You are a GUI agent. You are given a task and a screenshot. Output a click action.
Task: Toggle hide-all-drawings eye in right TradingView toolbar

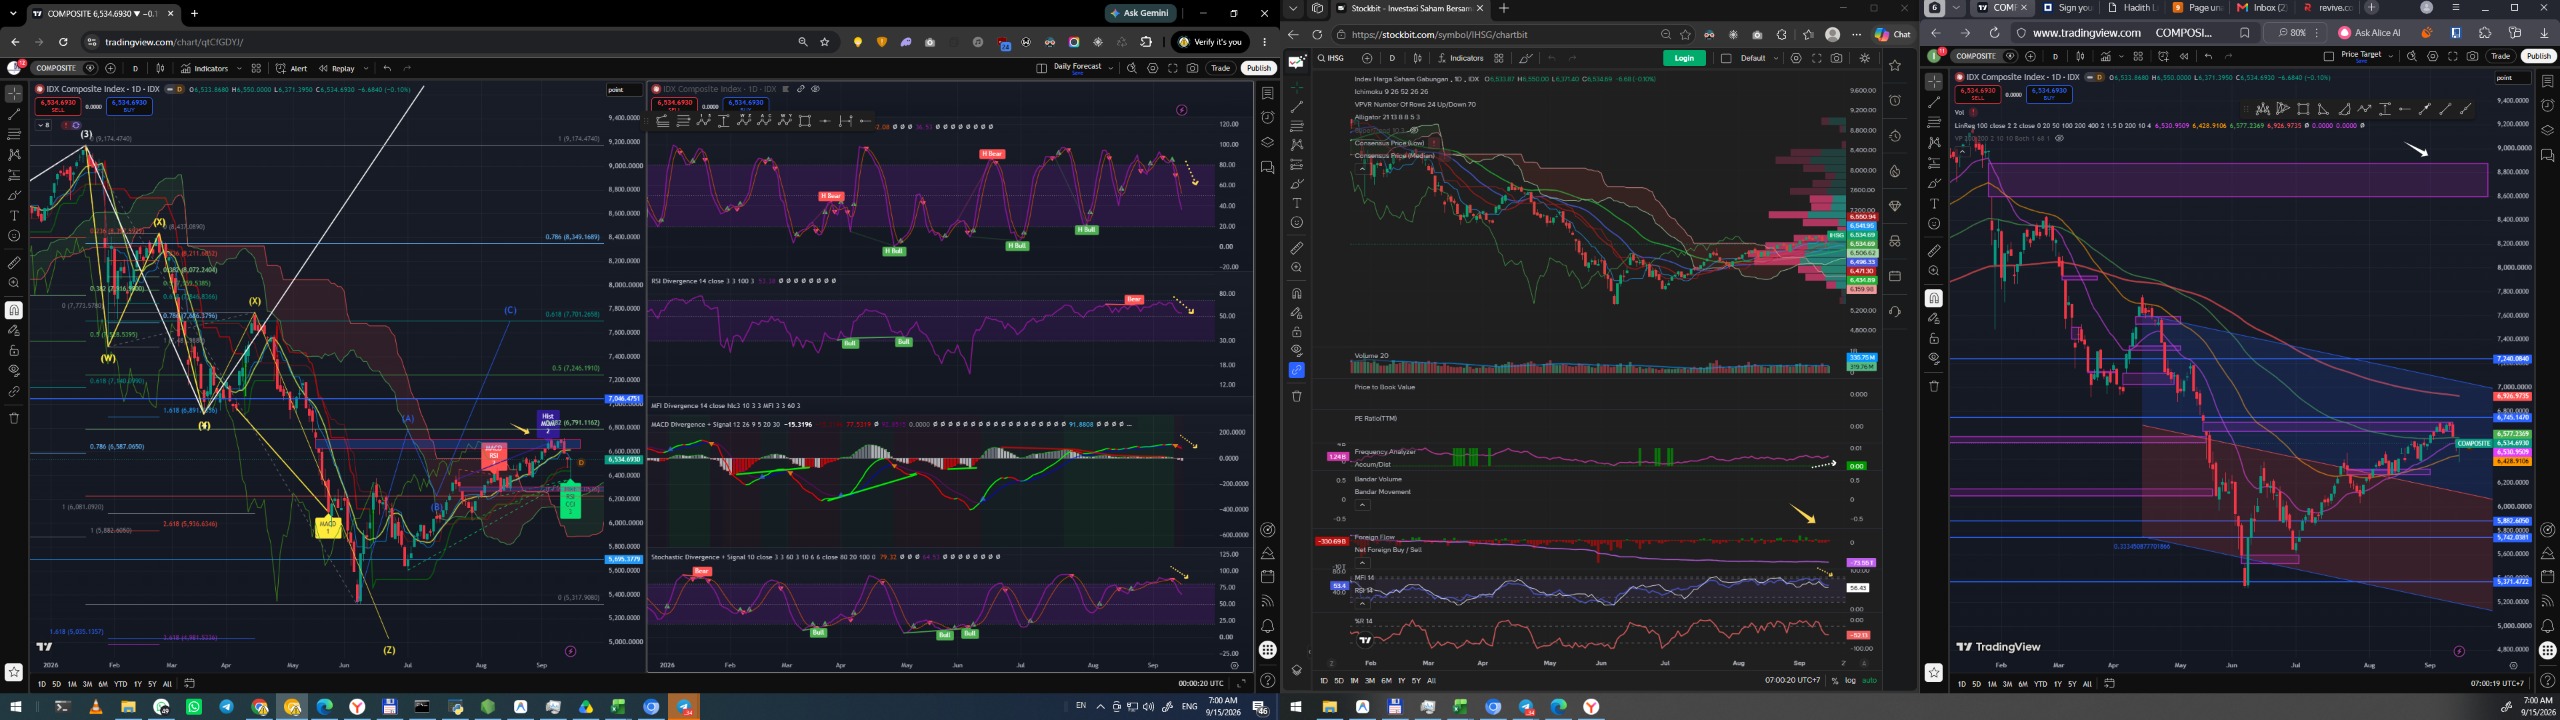(1934, 358)
